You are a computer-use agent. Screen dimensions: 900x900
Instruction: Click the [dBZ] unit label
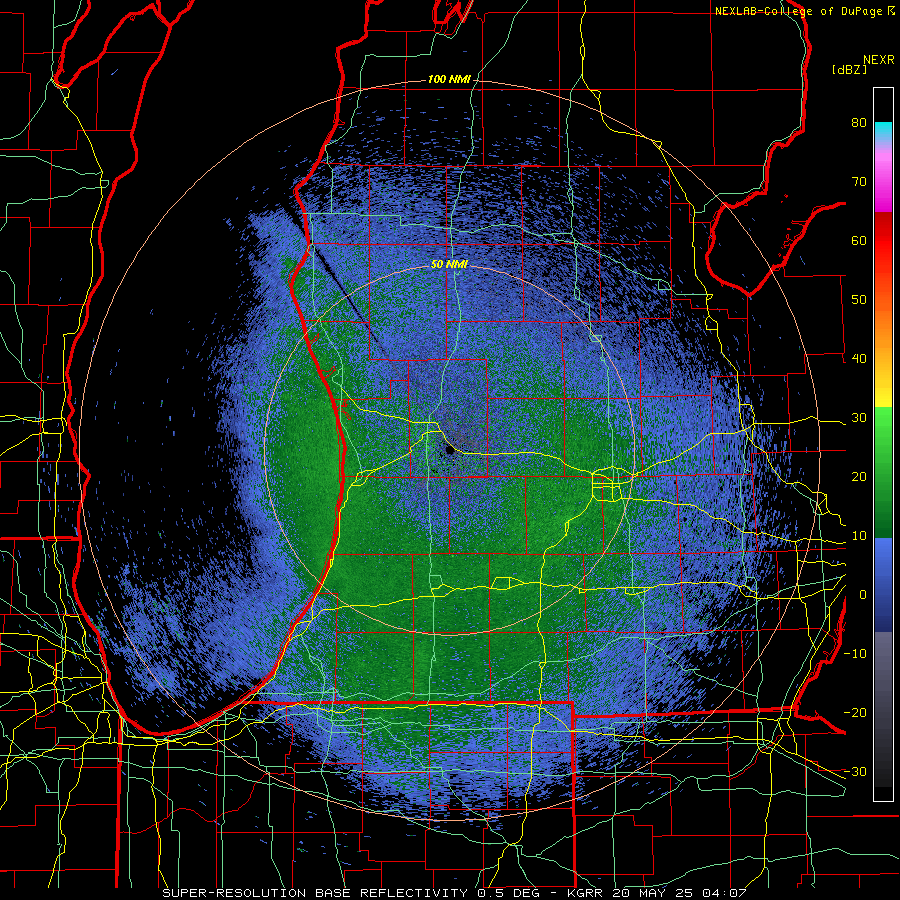point(849,69)
